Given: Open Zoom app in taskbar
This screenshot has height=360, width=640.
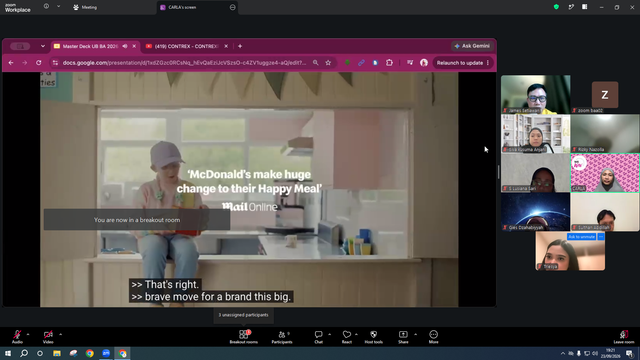Looking at the screenshot, I should tap(106, 353).
